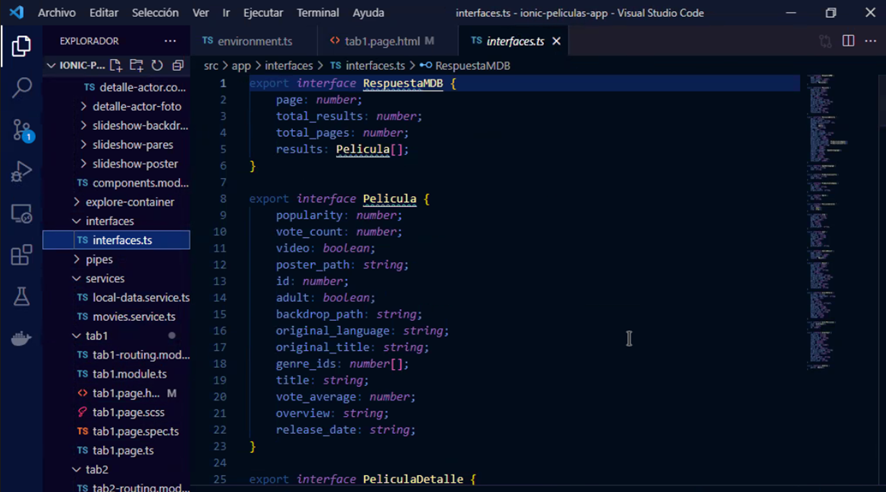Open Testing flask icon
This screenshot has width=886, height=492.
point(21,297)
